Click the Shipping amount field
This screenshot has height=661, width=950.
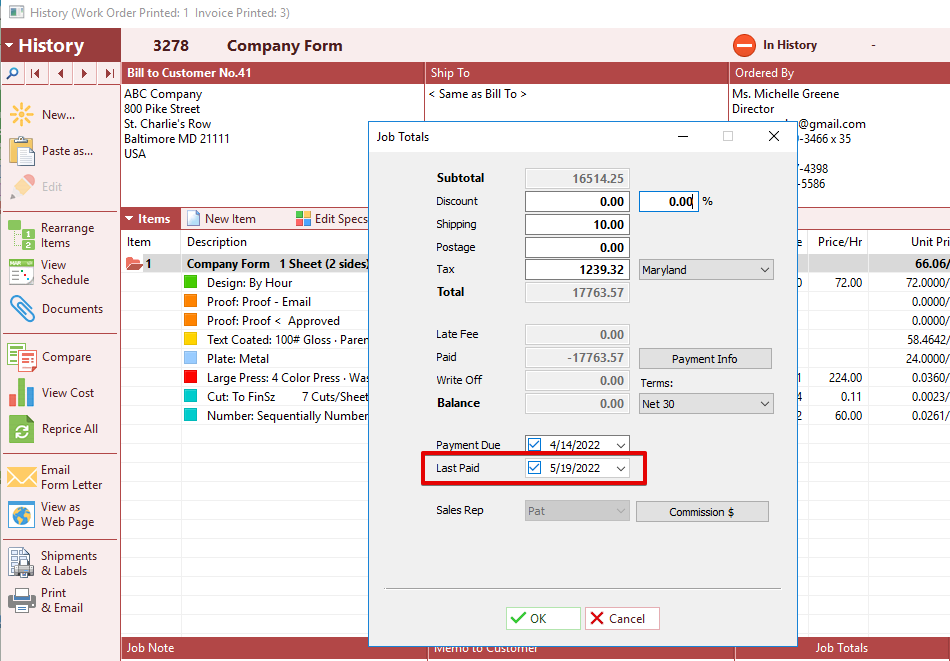pyautogui.click(x=577, y=225)
